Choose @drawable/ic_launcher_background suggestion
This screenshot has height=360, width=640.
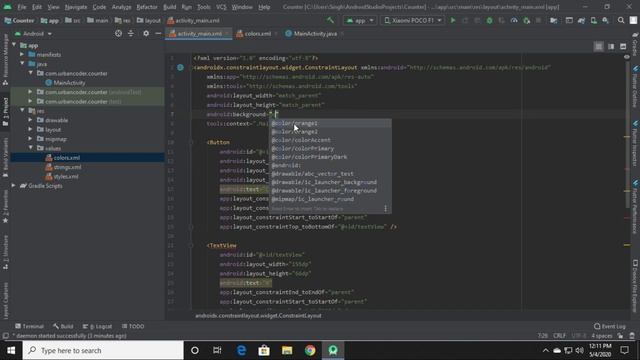[x=331, y=182]
